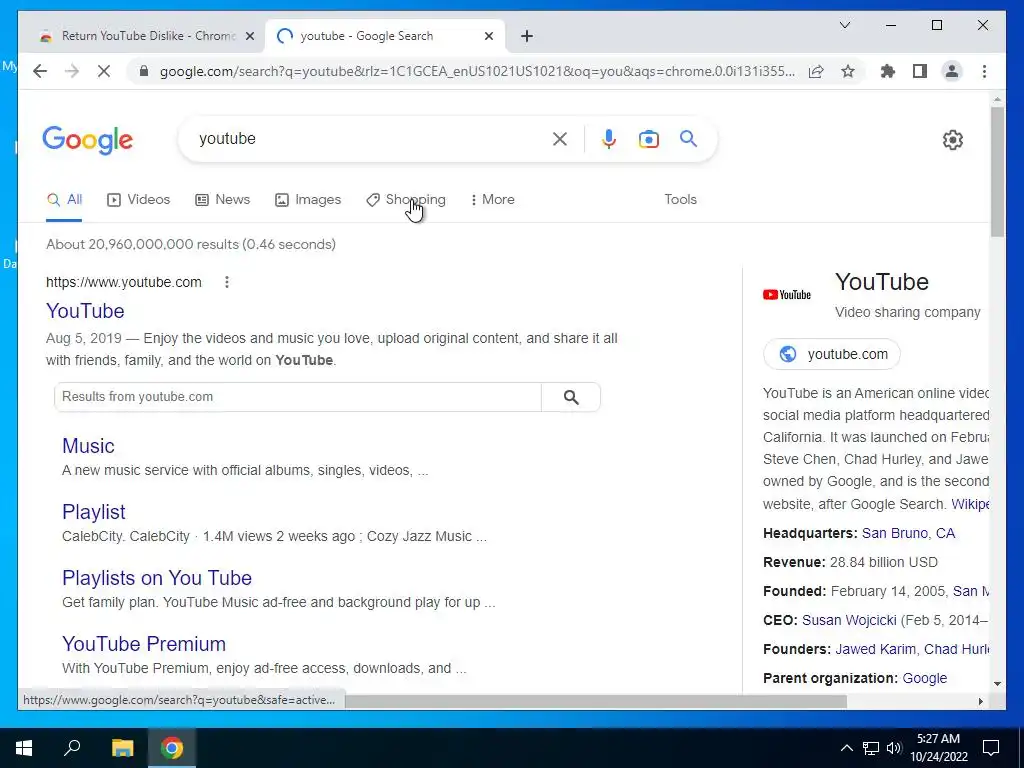Click the youtube.com knowledge panel button
The width and height of the screenshot is (1024, 768).
click(831, 354)
